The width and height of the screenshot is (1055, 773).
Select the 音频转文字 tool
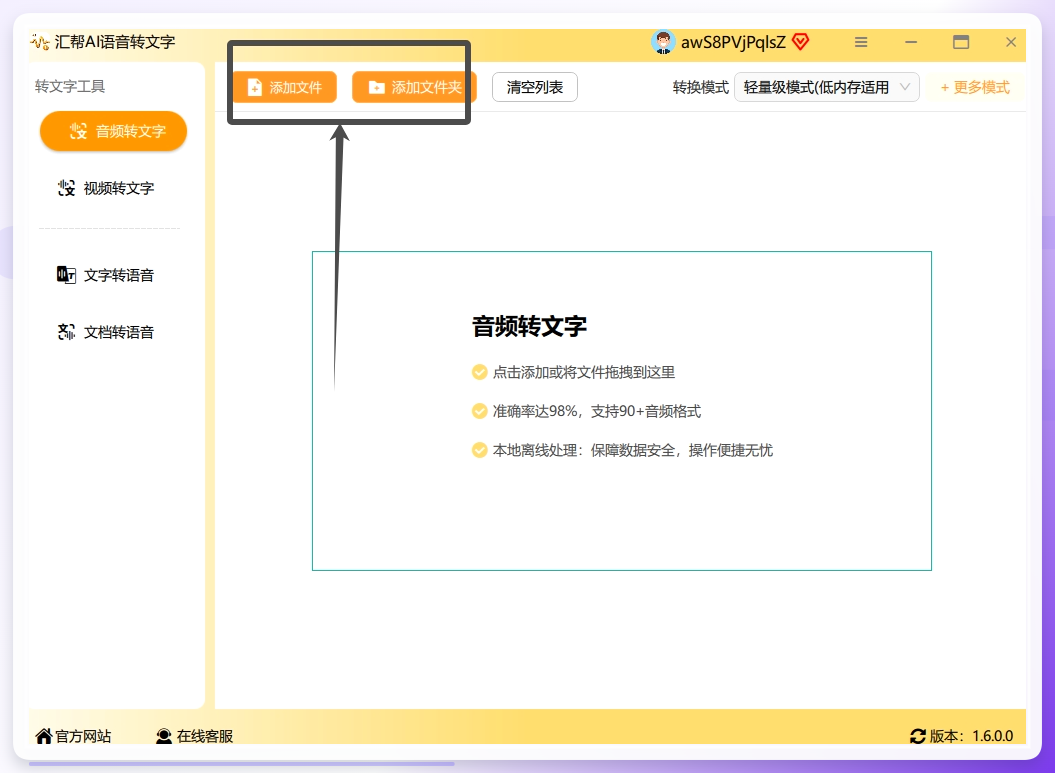click(x=113, y=131)
